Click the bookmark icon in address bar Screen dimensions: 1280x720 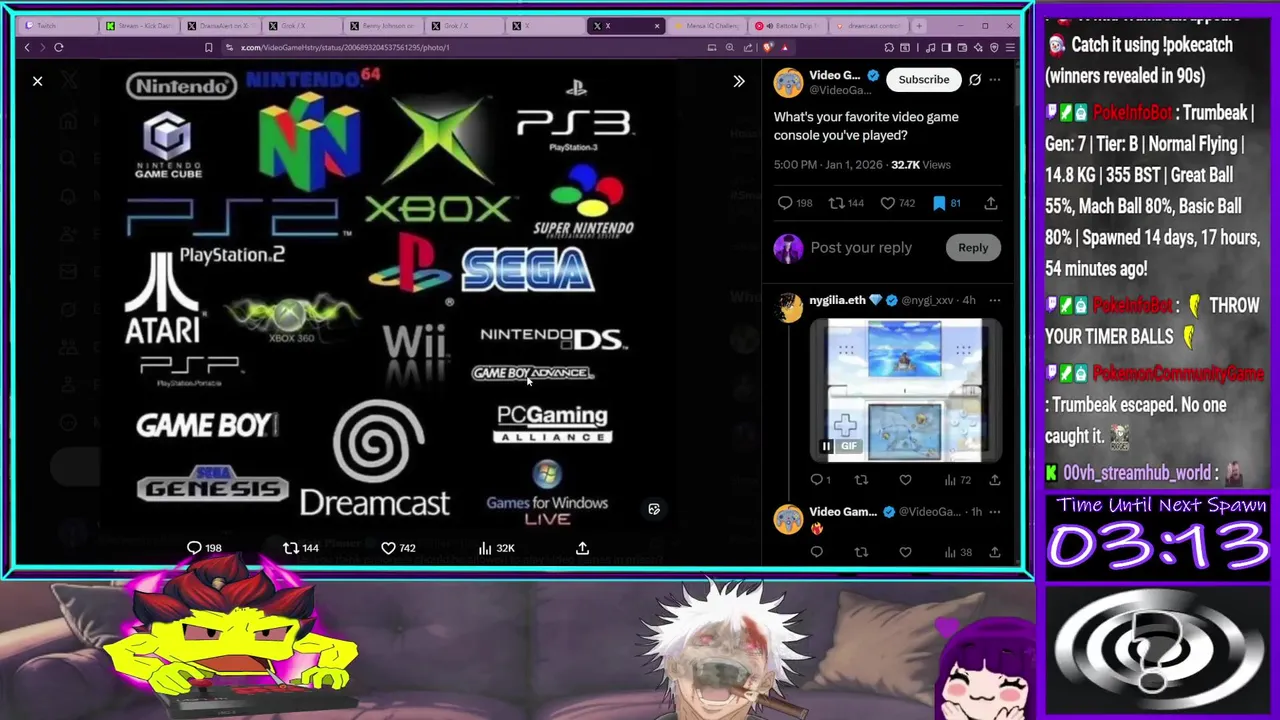click(x=208, y=47)
